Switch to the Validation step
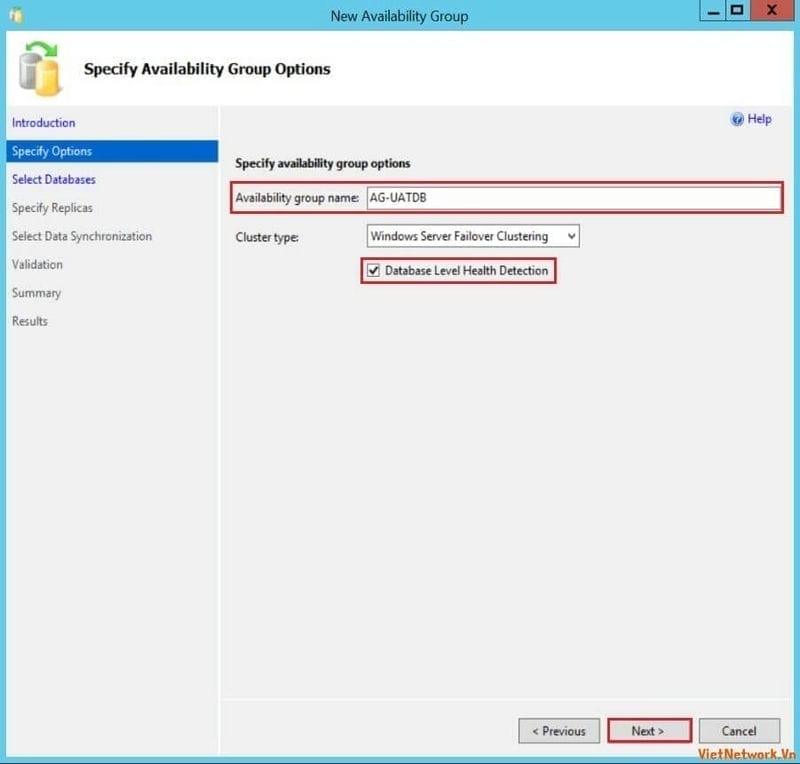 pos(37,264)
